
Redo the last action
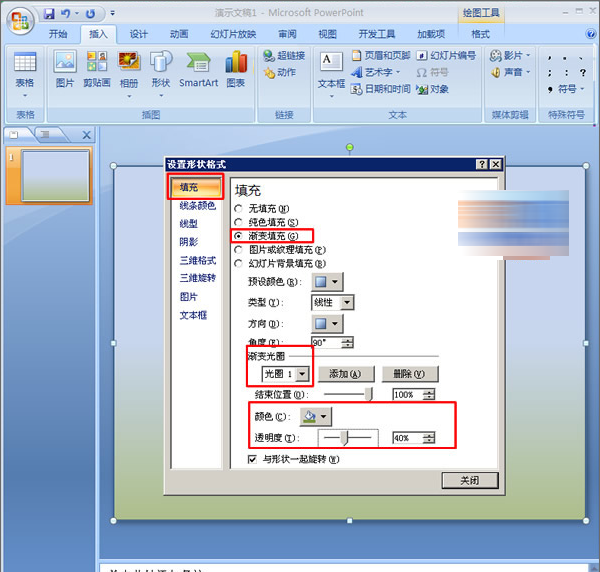[90, 14]
